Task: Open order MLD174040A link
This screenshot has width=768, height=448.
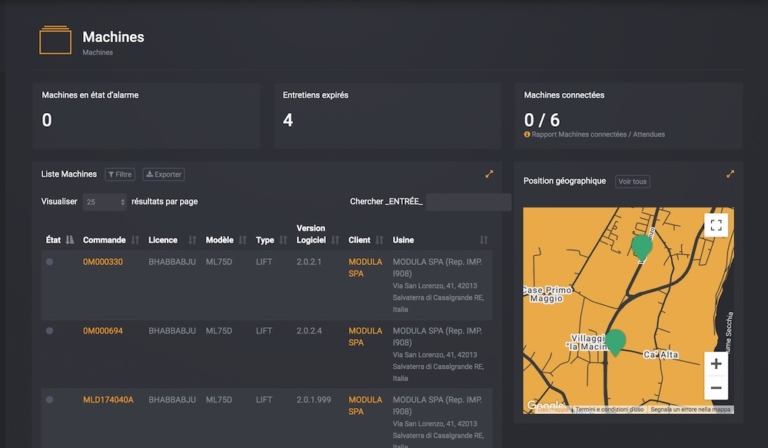Action: coord(108,400)
